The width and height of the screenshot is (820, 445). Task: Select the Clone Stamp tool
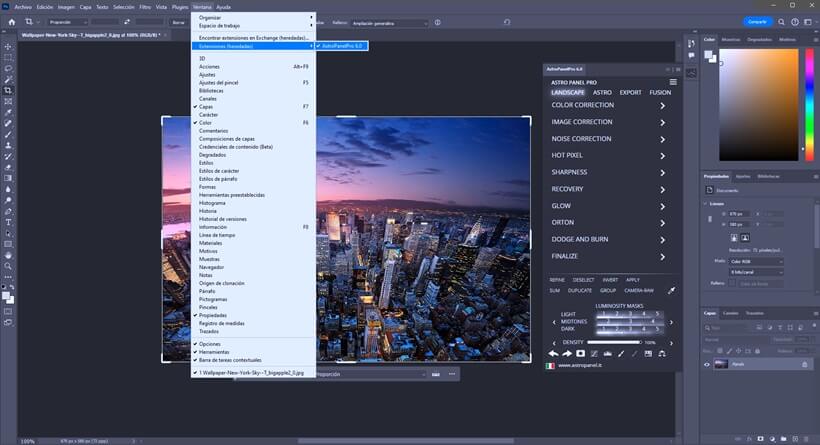[x=8, y=145]
